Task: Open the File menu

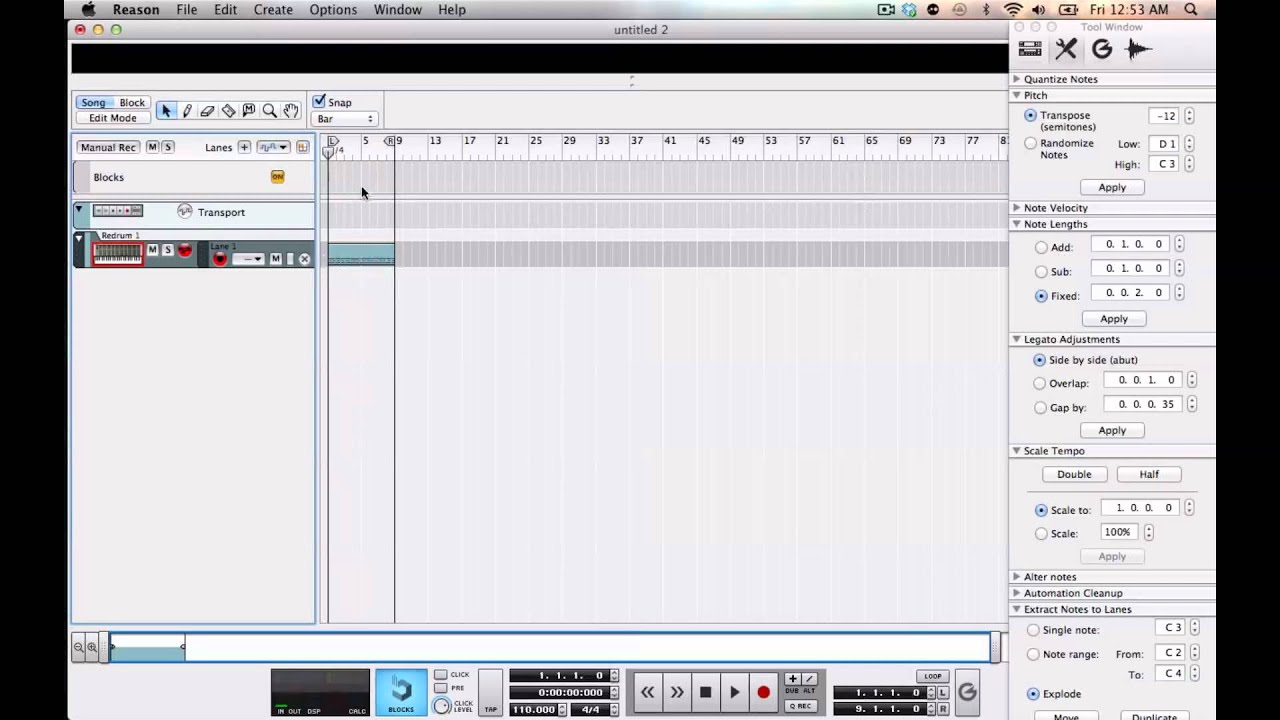Action: pyautogui.click(x=187, y=9)
